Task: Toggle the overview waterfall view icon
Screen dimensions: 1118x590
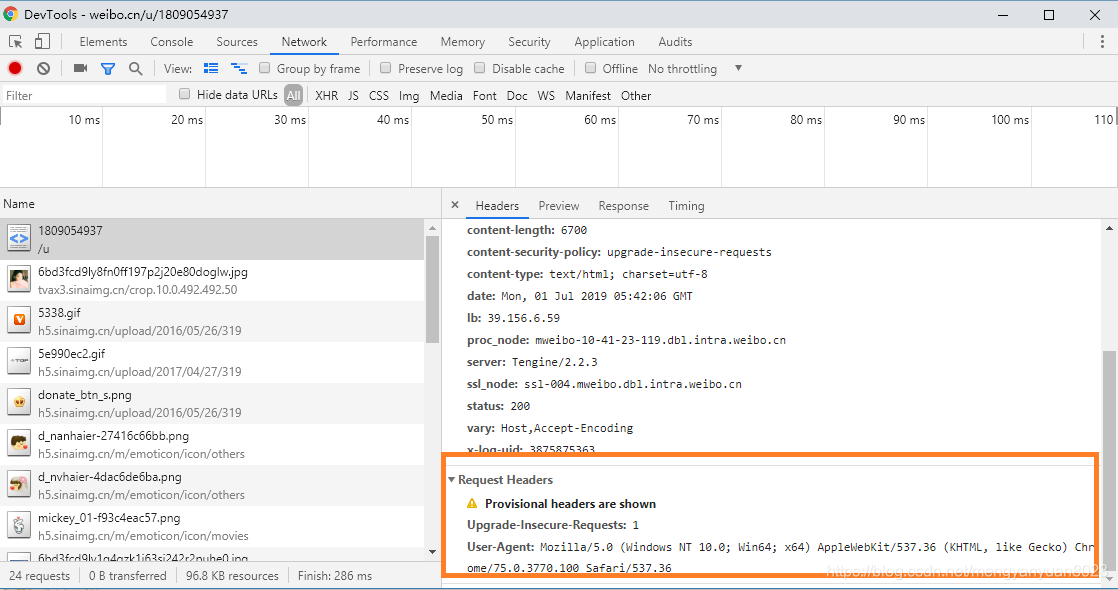Action: point(239,68)
